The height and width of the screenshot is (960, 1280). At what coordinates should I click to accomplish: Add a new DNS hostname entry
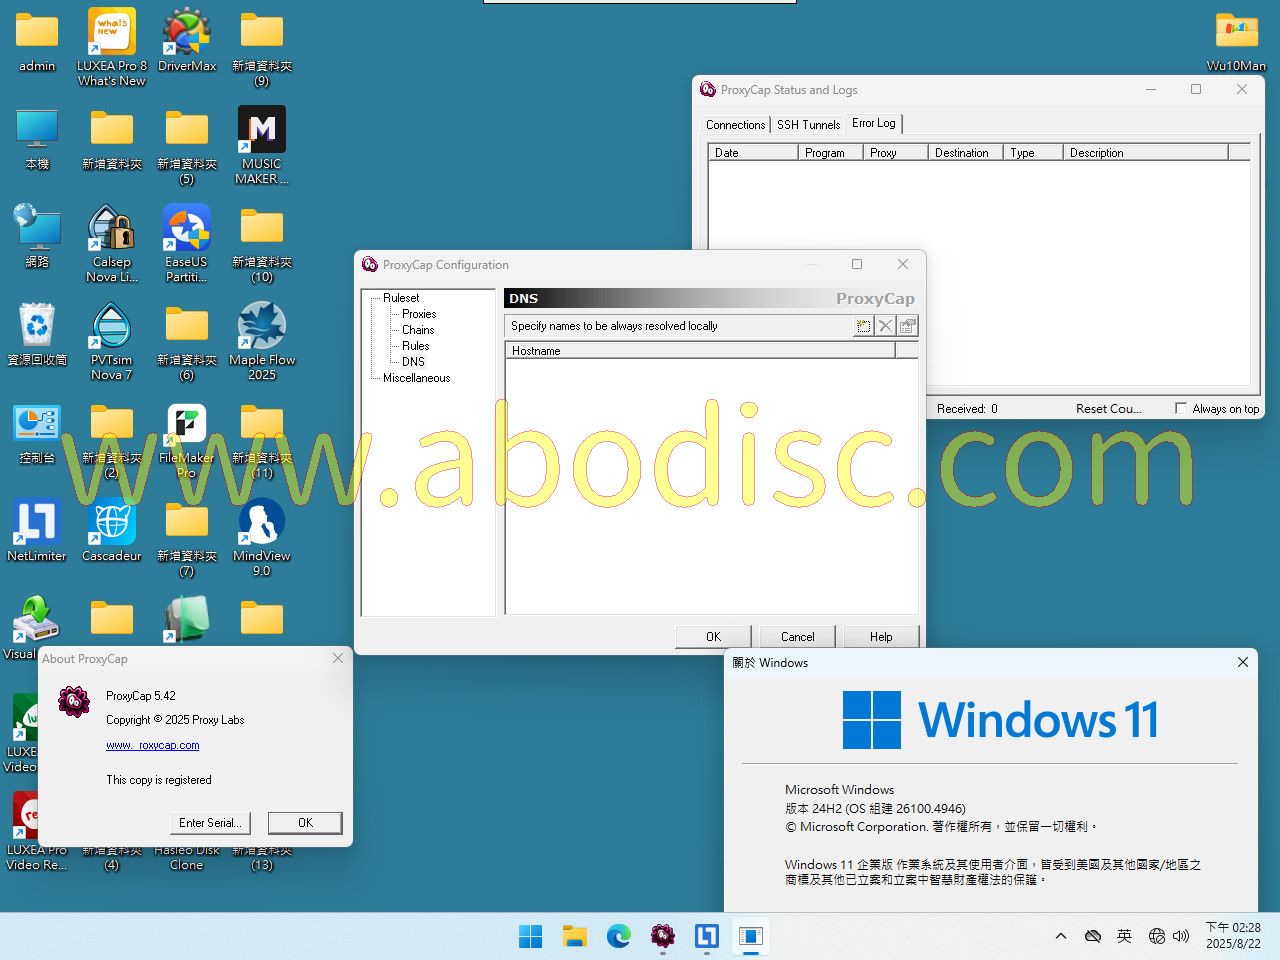(863, 326)
